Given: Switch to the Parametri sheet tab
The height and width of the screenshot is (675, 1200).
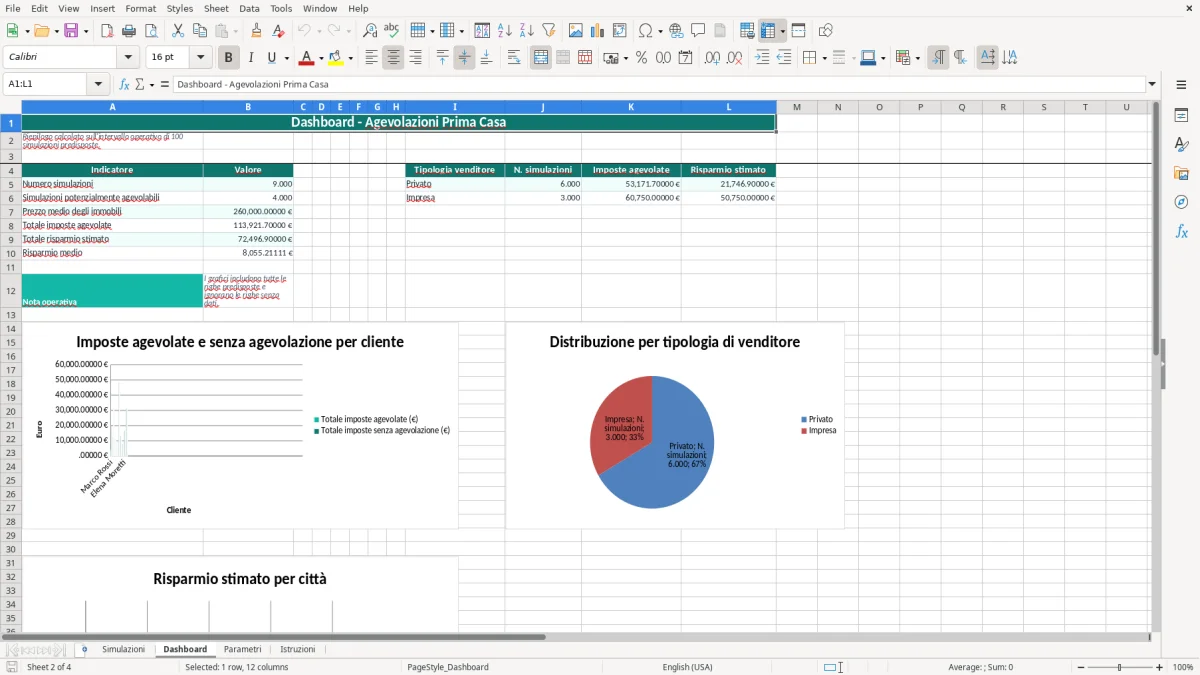Looking at the screenshot, I should click(243, 649).
